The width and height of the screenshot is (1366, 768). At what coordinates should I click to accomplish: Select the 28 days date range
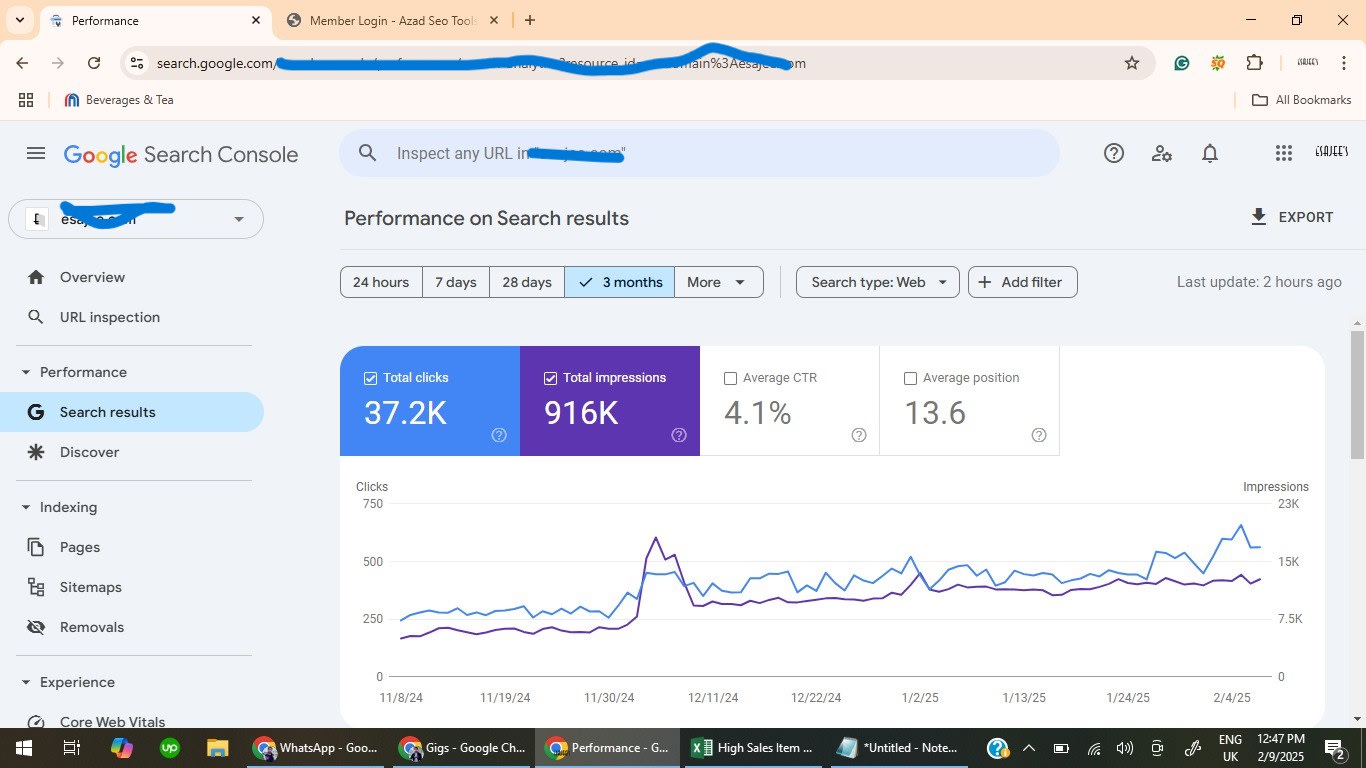point(526,282)
